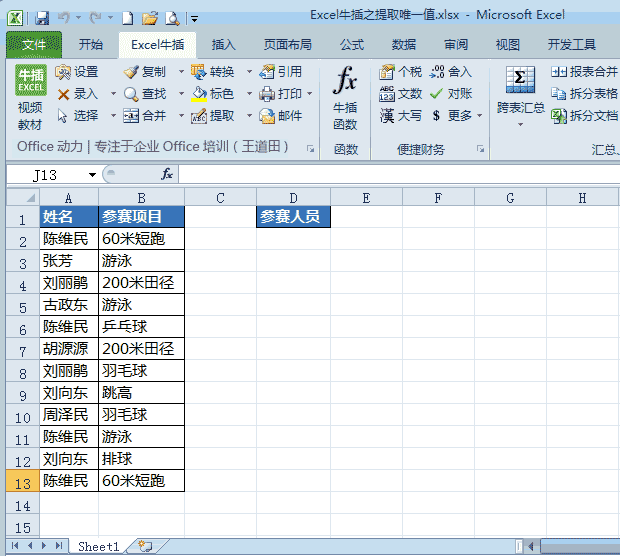Switch to the 插入 tab
Screen dimensions: 620x556
(223, 45)
